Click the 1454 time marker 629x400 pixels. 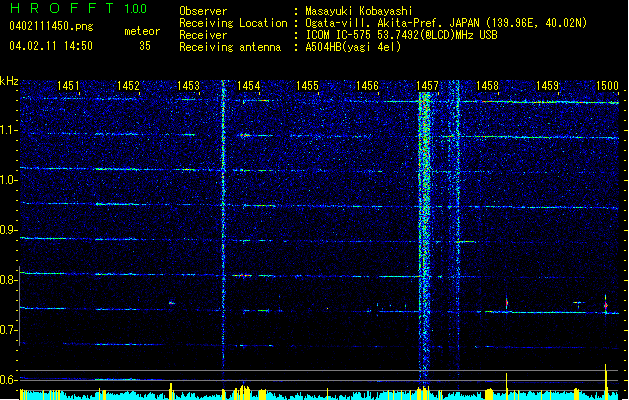click(248, 85)
